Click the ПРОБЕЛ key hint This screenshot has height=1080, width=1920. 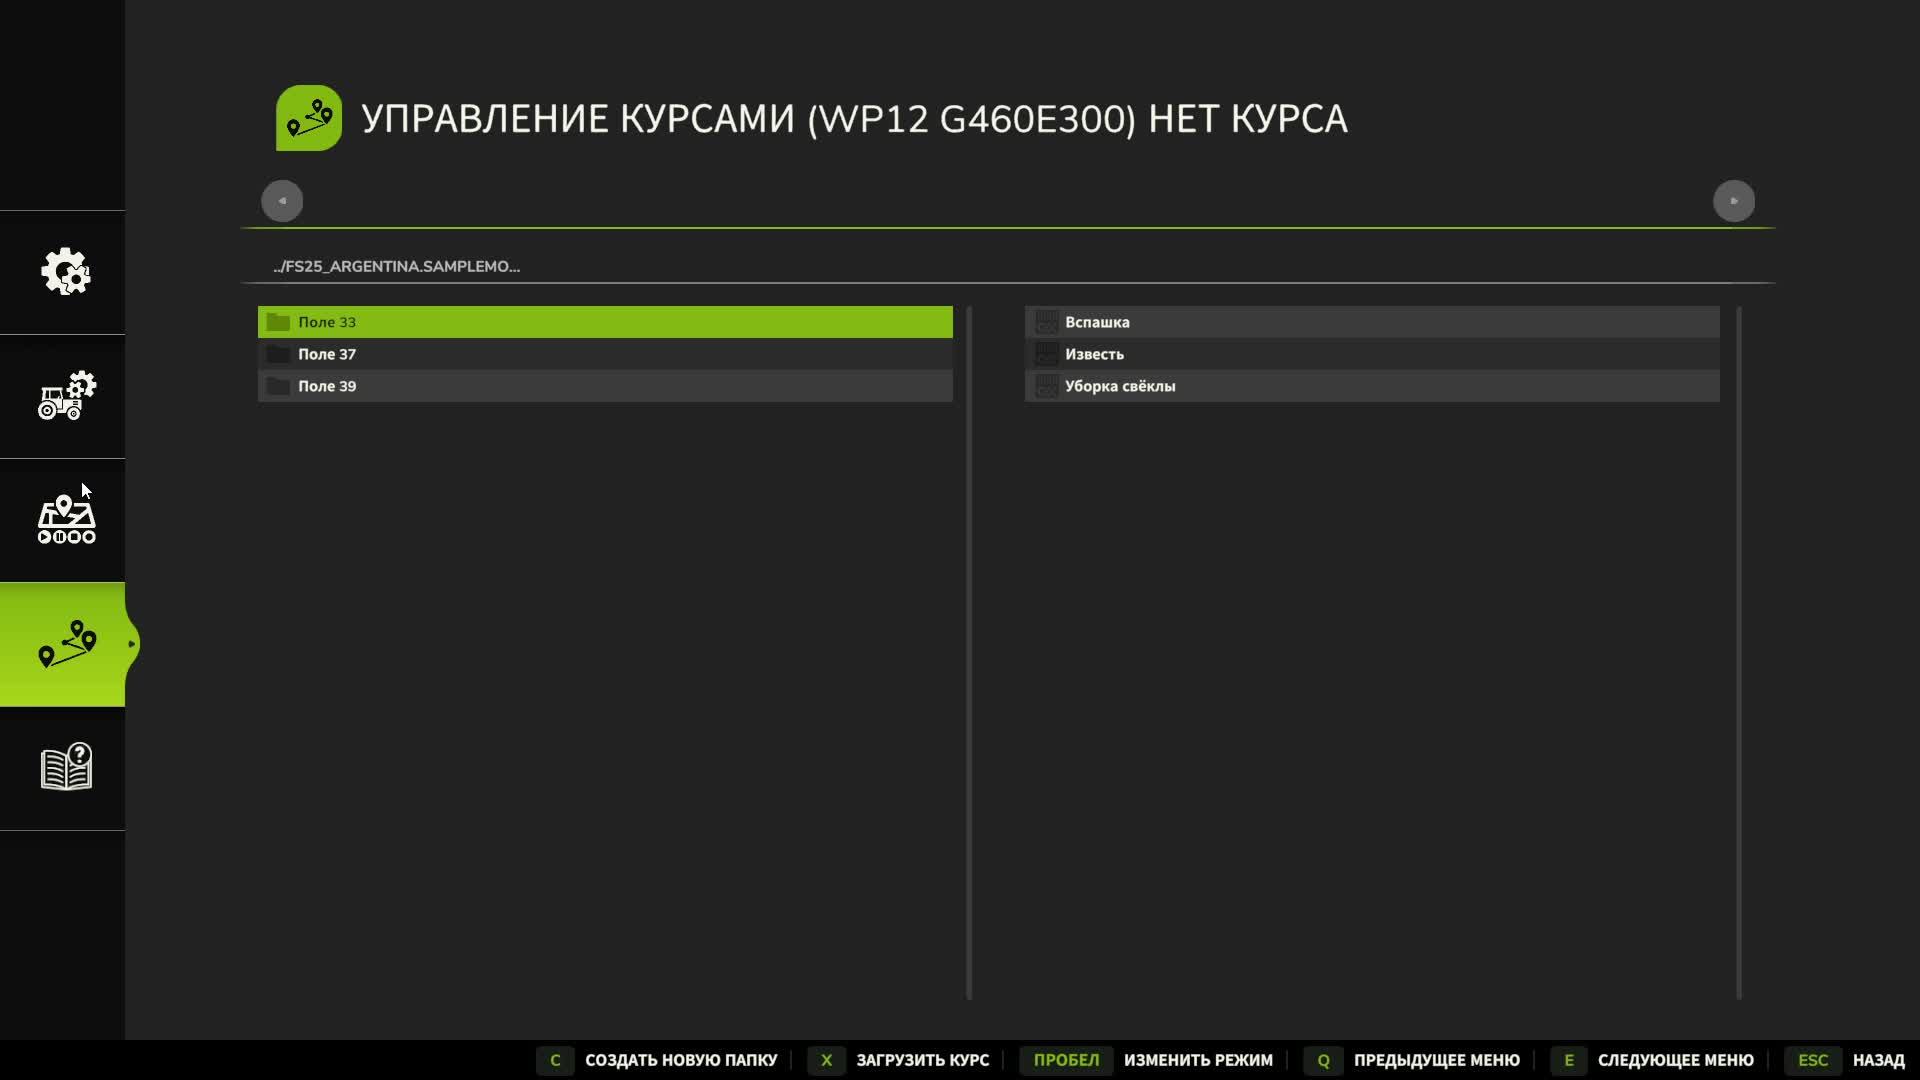click(1066, 1060)
